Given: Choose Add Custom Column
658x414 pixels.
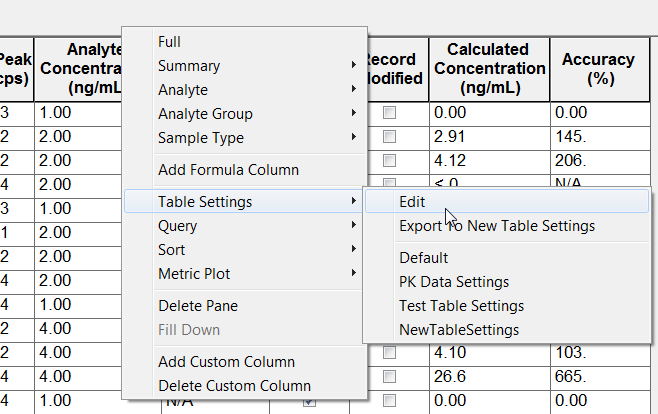Looking at the screenshot, I should [x=227, y=362].
